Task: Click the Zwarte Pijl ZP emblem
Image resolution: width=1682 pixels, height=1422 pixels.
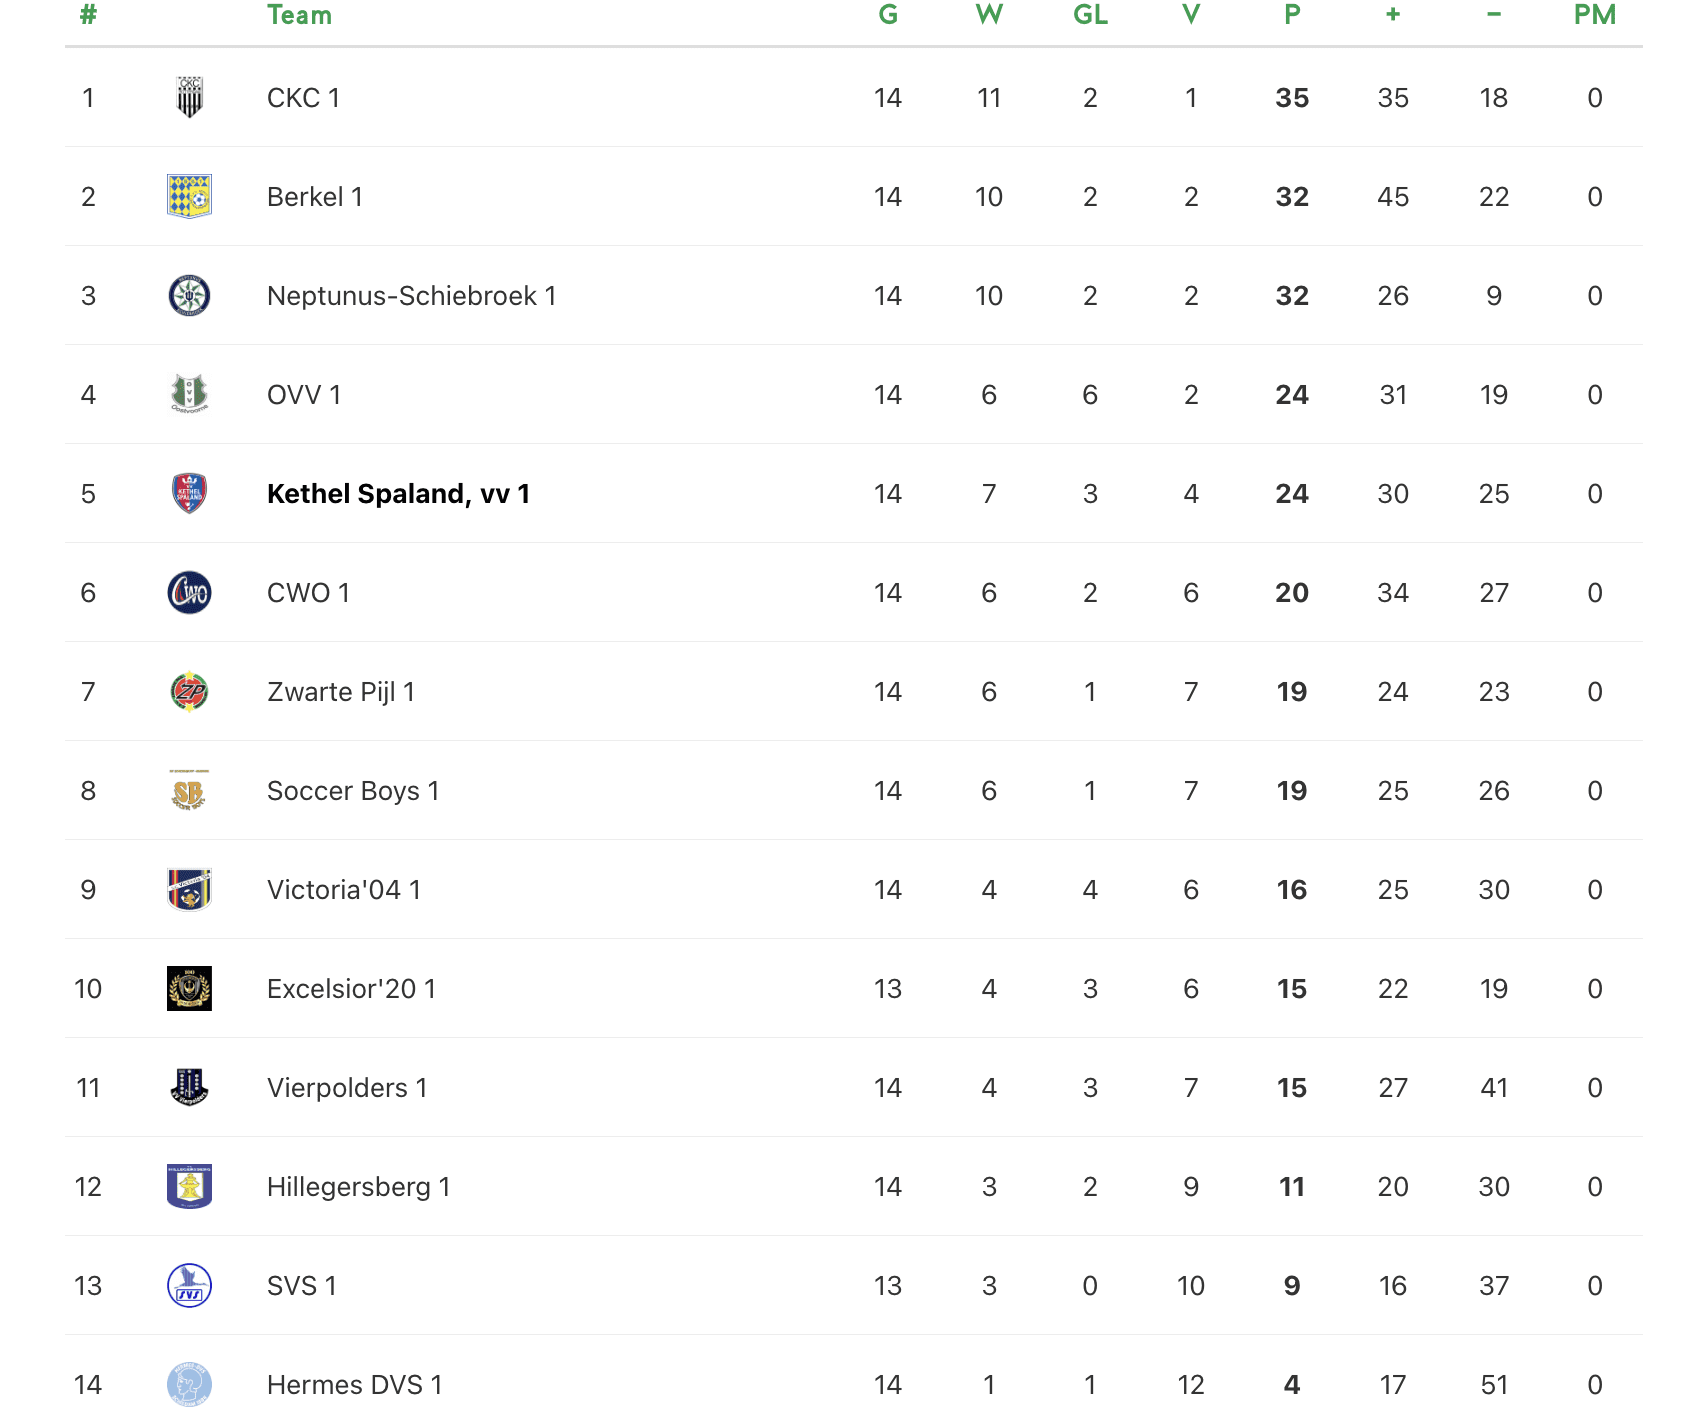Action: click(189, 691)
